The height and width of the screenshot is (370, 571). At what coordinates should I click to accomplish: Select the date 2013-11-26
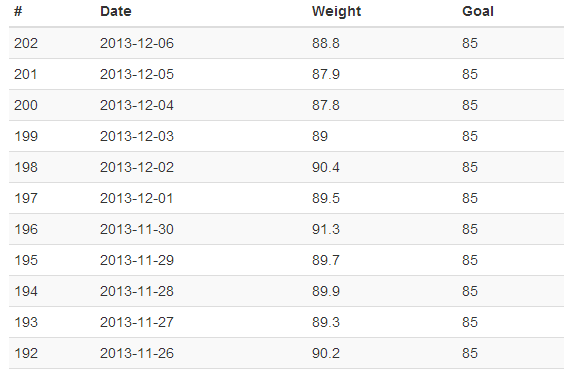coord(137,353)
